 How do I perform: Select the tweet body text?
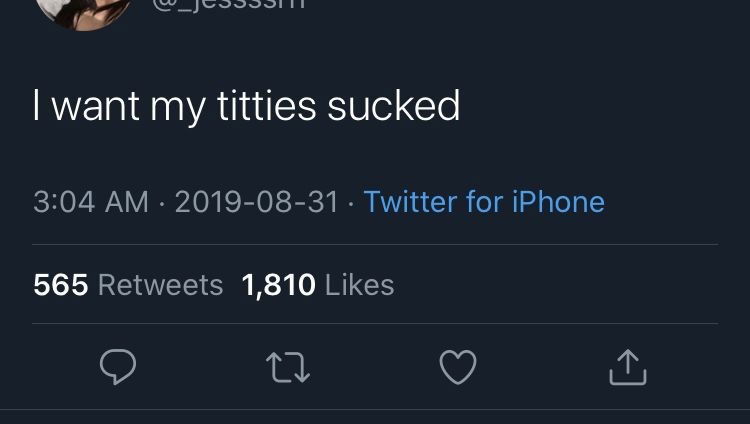pos(246,107)
